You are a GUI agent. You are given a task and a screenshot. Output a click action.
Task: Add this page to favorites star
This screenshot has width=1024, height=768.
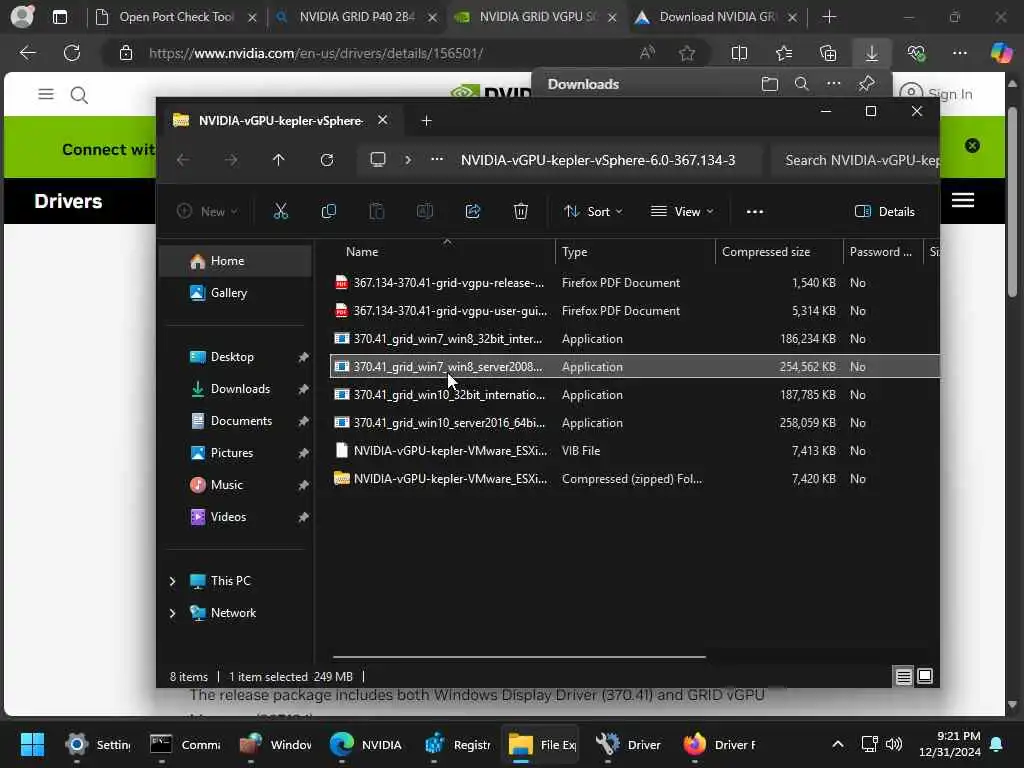pyautogui.click(x=686, y=53)
